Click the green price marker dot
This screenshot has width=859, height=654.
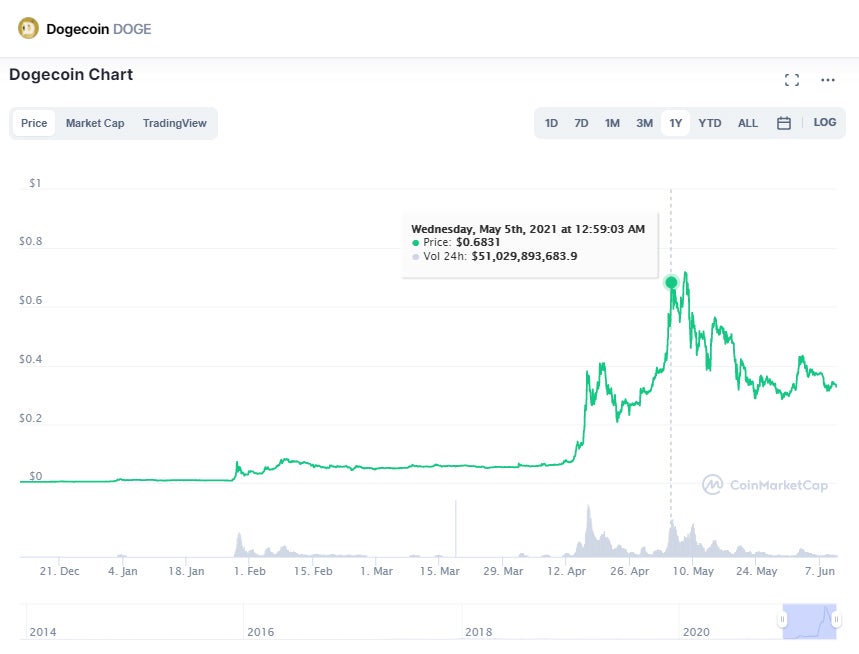[671, 282]
